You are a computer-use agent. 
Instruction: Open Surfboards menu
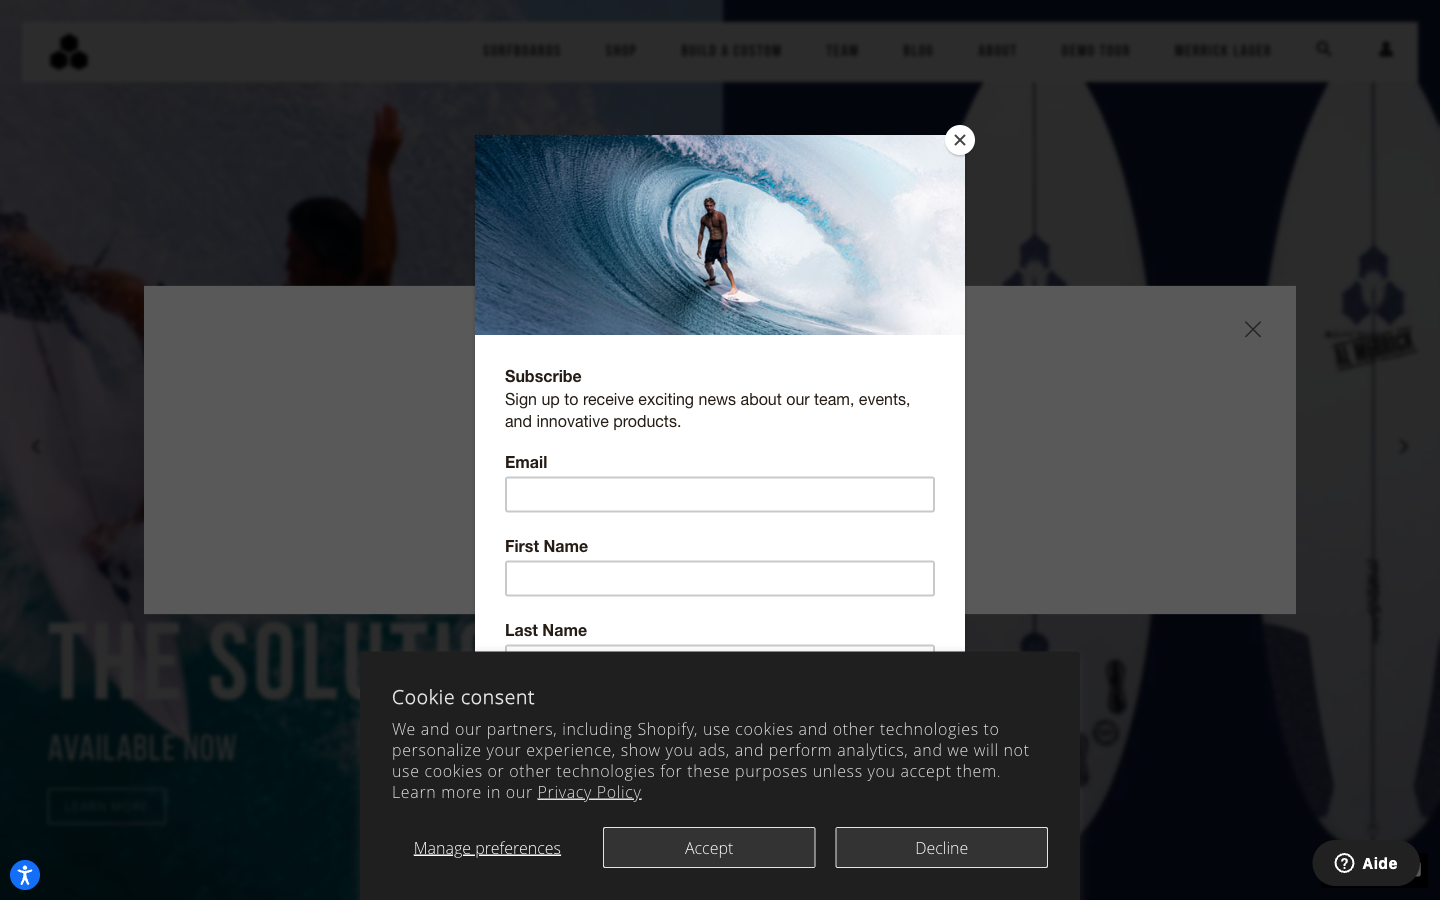click(x=522, y=50)
